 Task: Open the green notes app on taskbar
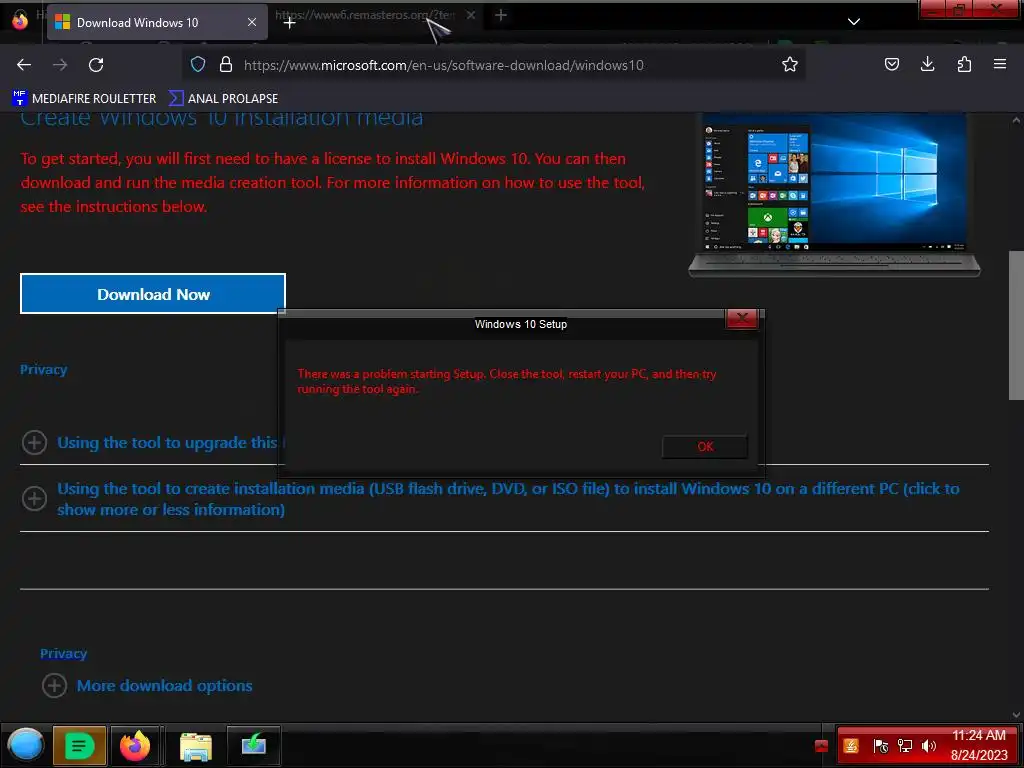79,745
